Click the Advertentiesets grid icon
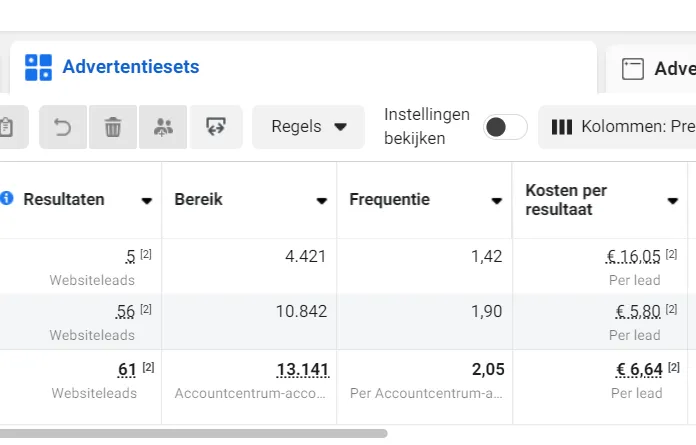Viewport: 696px width, 445px height. click(x=38, y=67)
